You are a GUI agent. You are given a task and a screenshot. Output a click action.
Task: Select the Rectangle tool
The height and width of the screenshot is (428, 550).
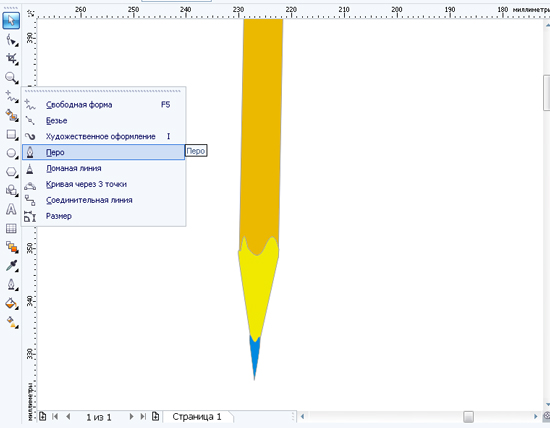[11, 134]
